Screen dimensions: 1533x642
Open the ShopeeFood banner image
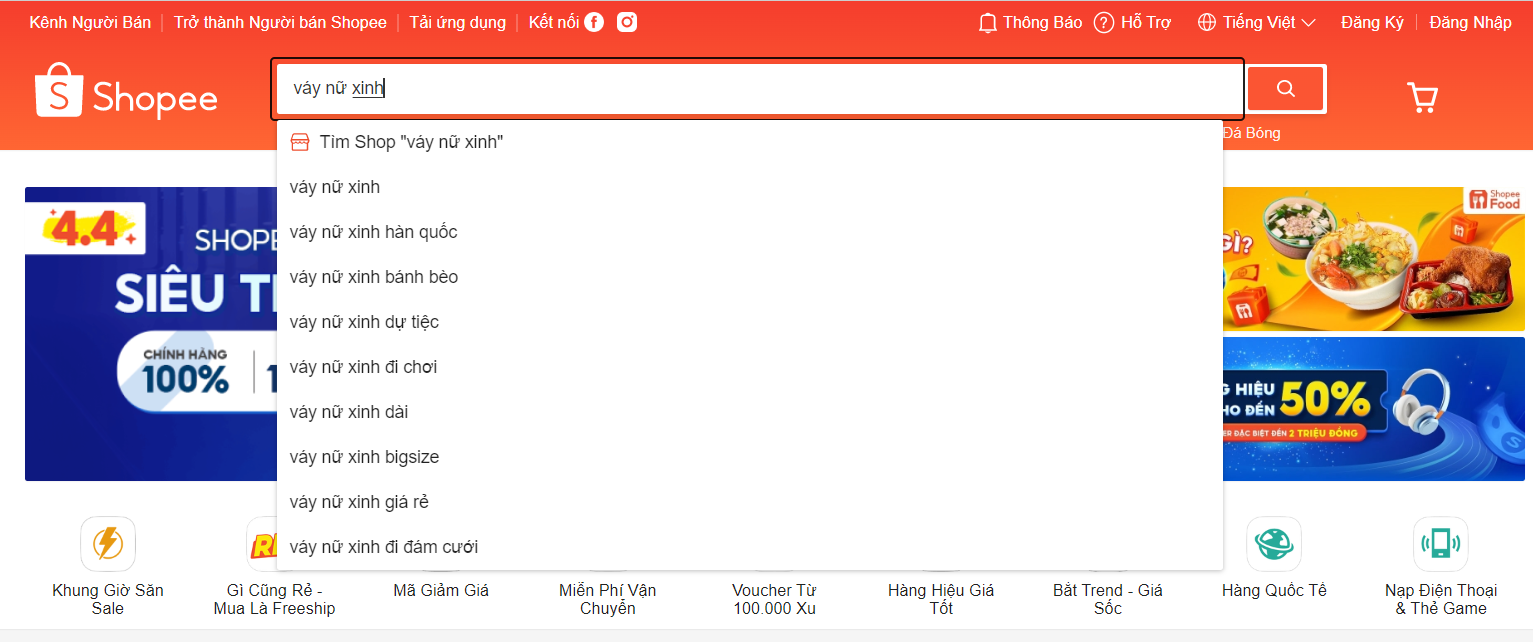[x=1374, y=258]
